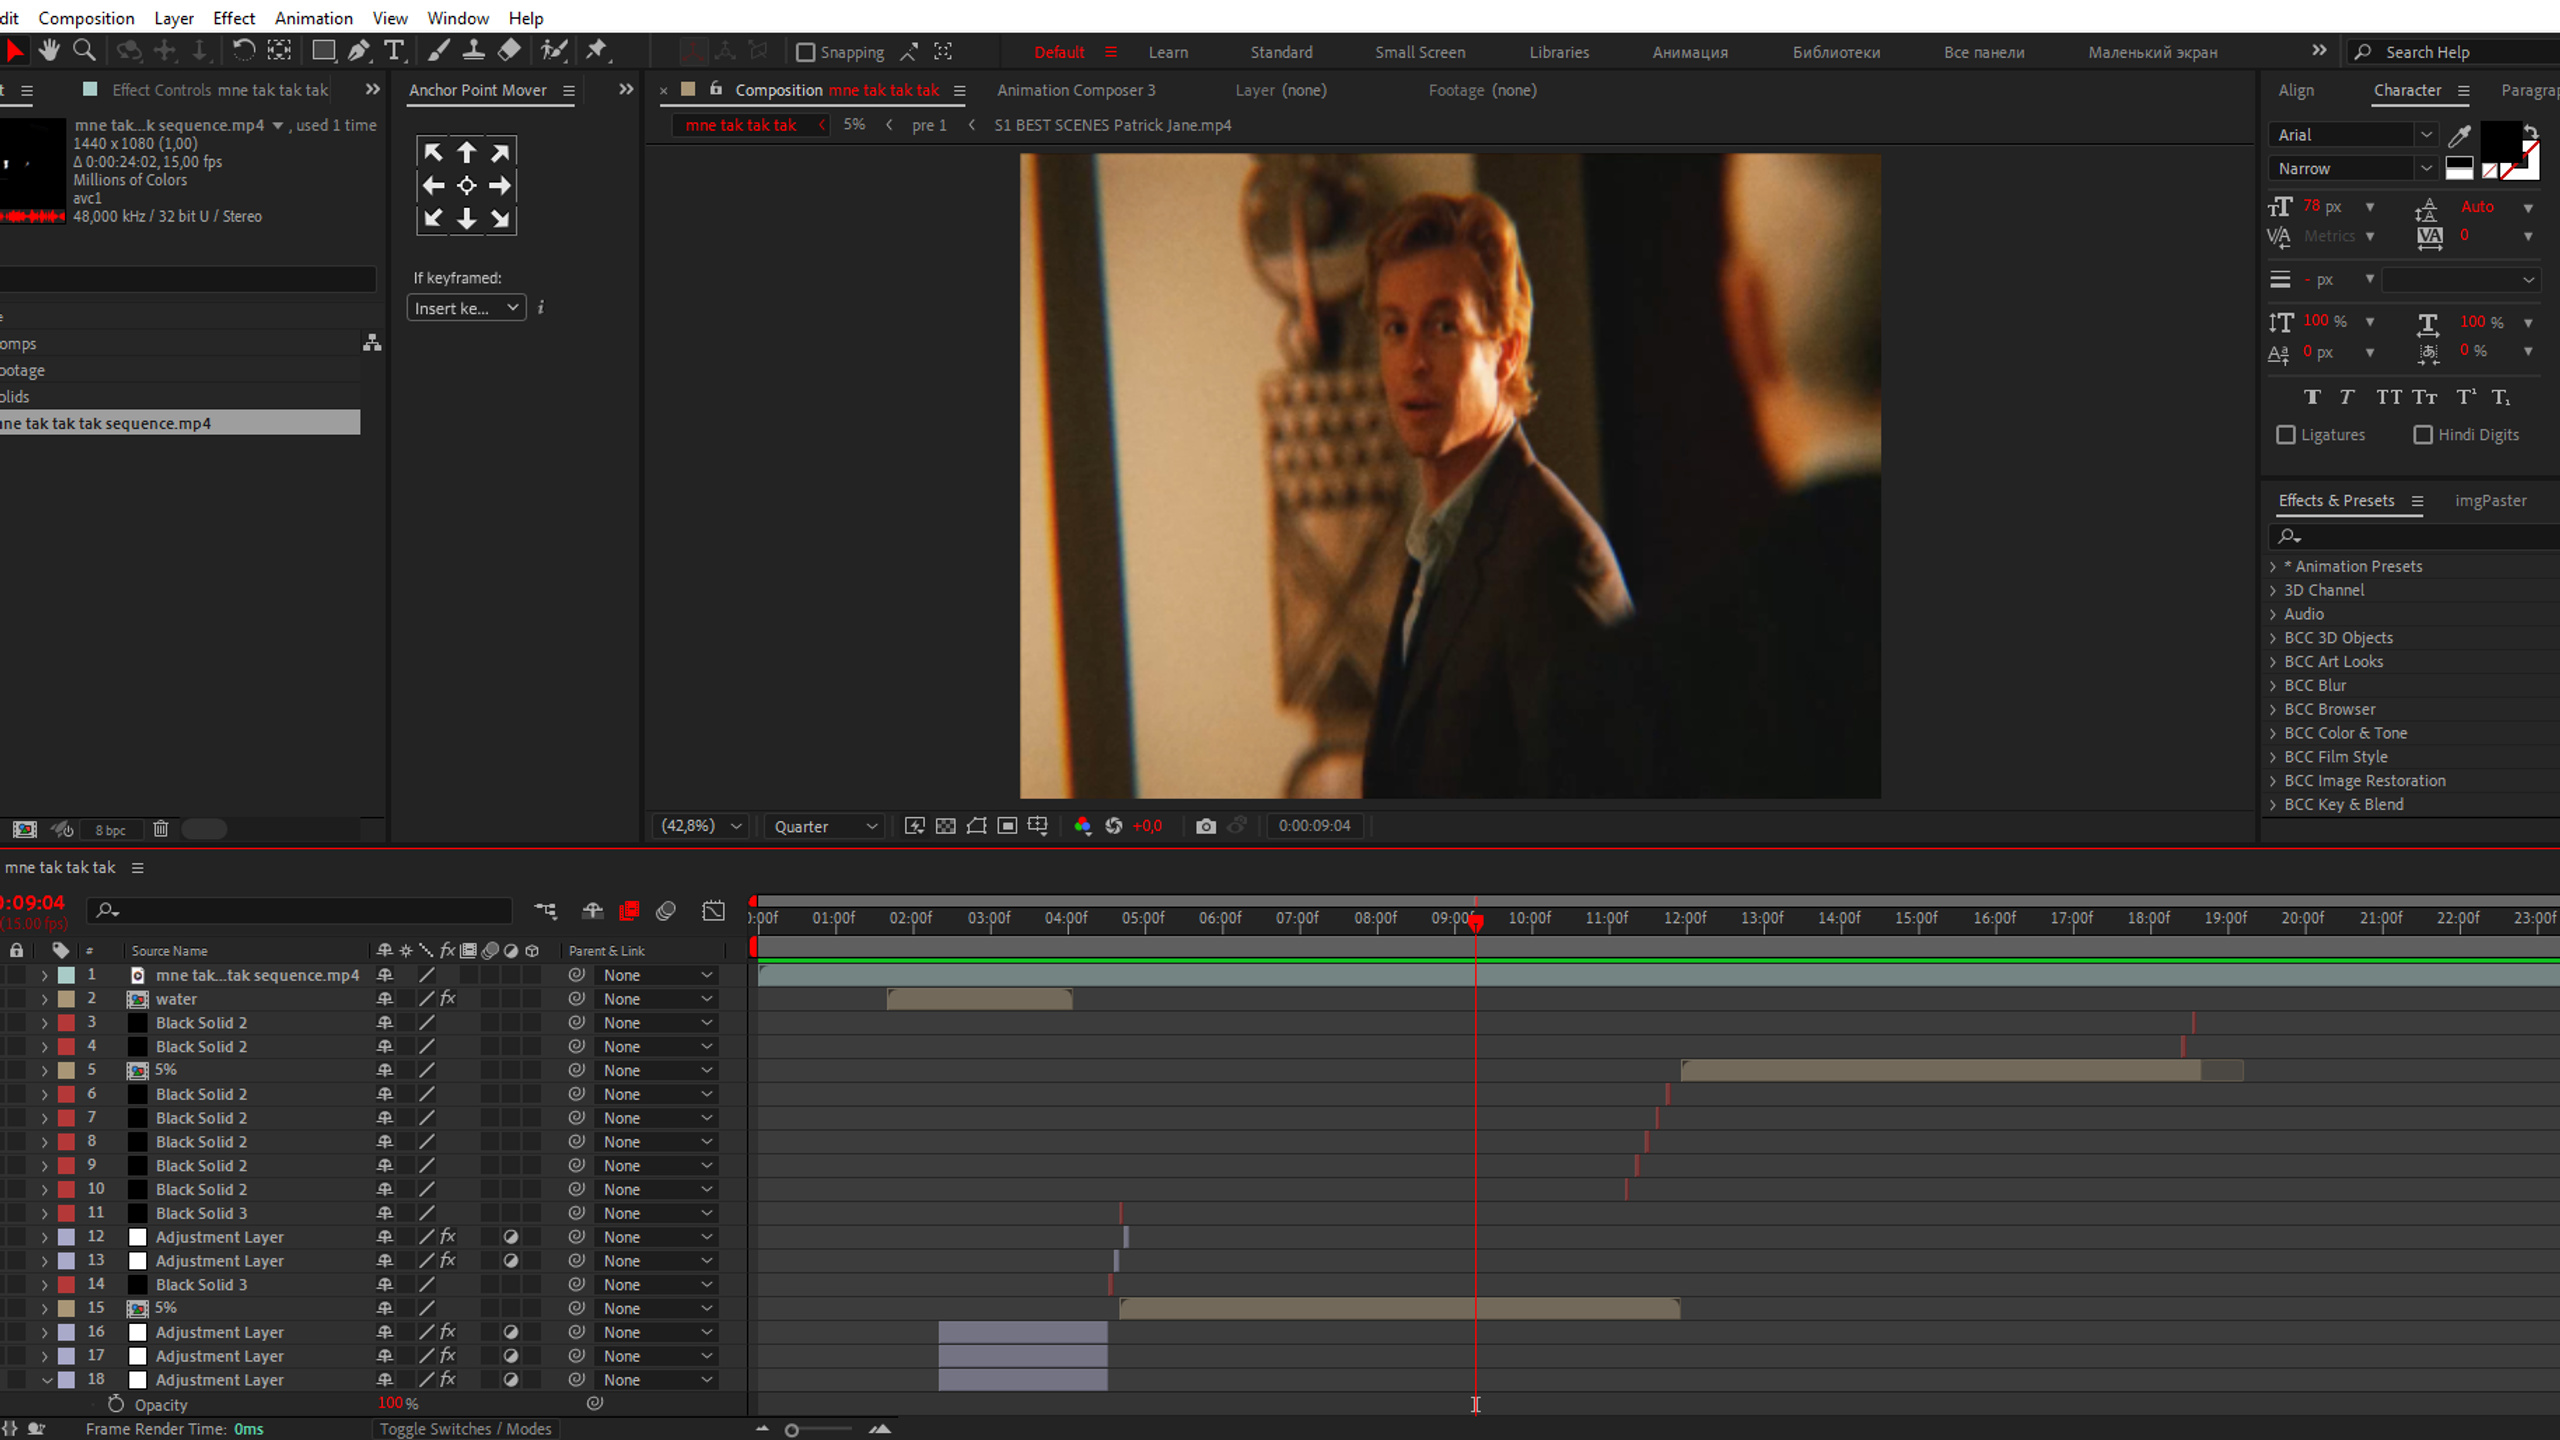Click the trash delete icon in project panel

click(160, 829)
